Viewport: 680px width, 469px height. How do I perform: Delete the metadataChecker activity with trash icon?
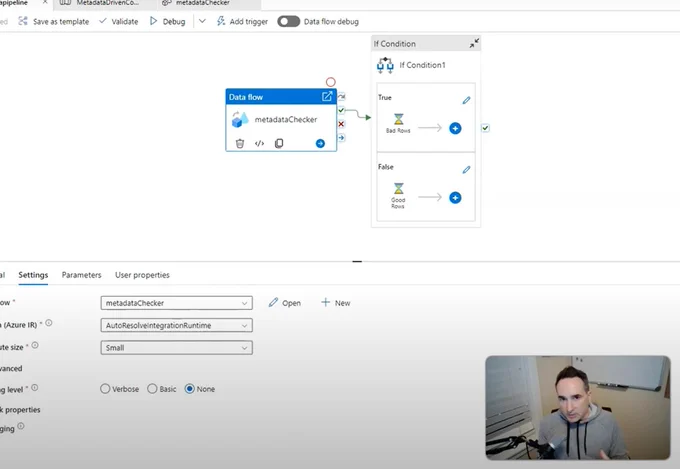[x=240, y=143]
